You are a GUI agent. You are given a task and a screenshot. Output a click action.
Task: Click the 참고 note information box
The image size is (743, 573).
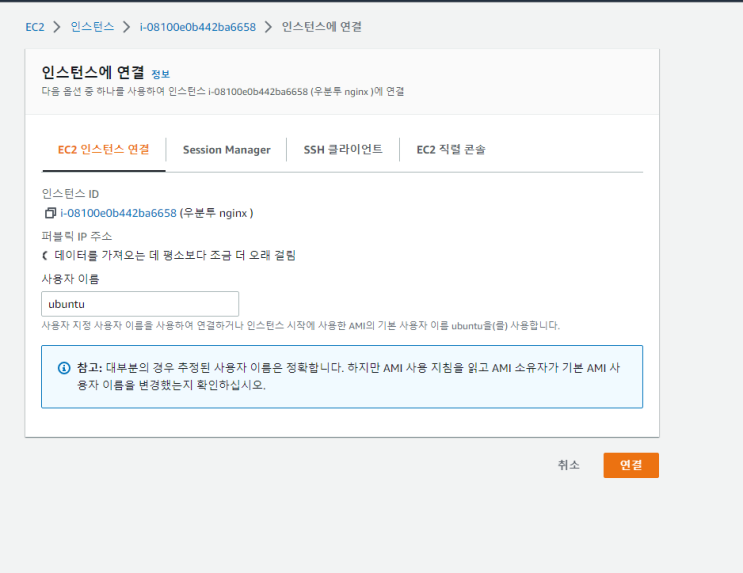[342, 376]
